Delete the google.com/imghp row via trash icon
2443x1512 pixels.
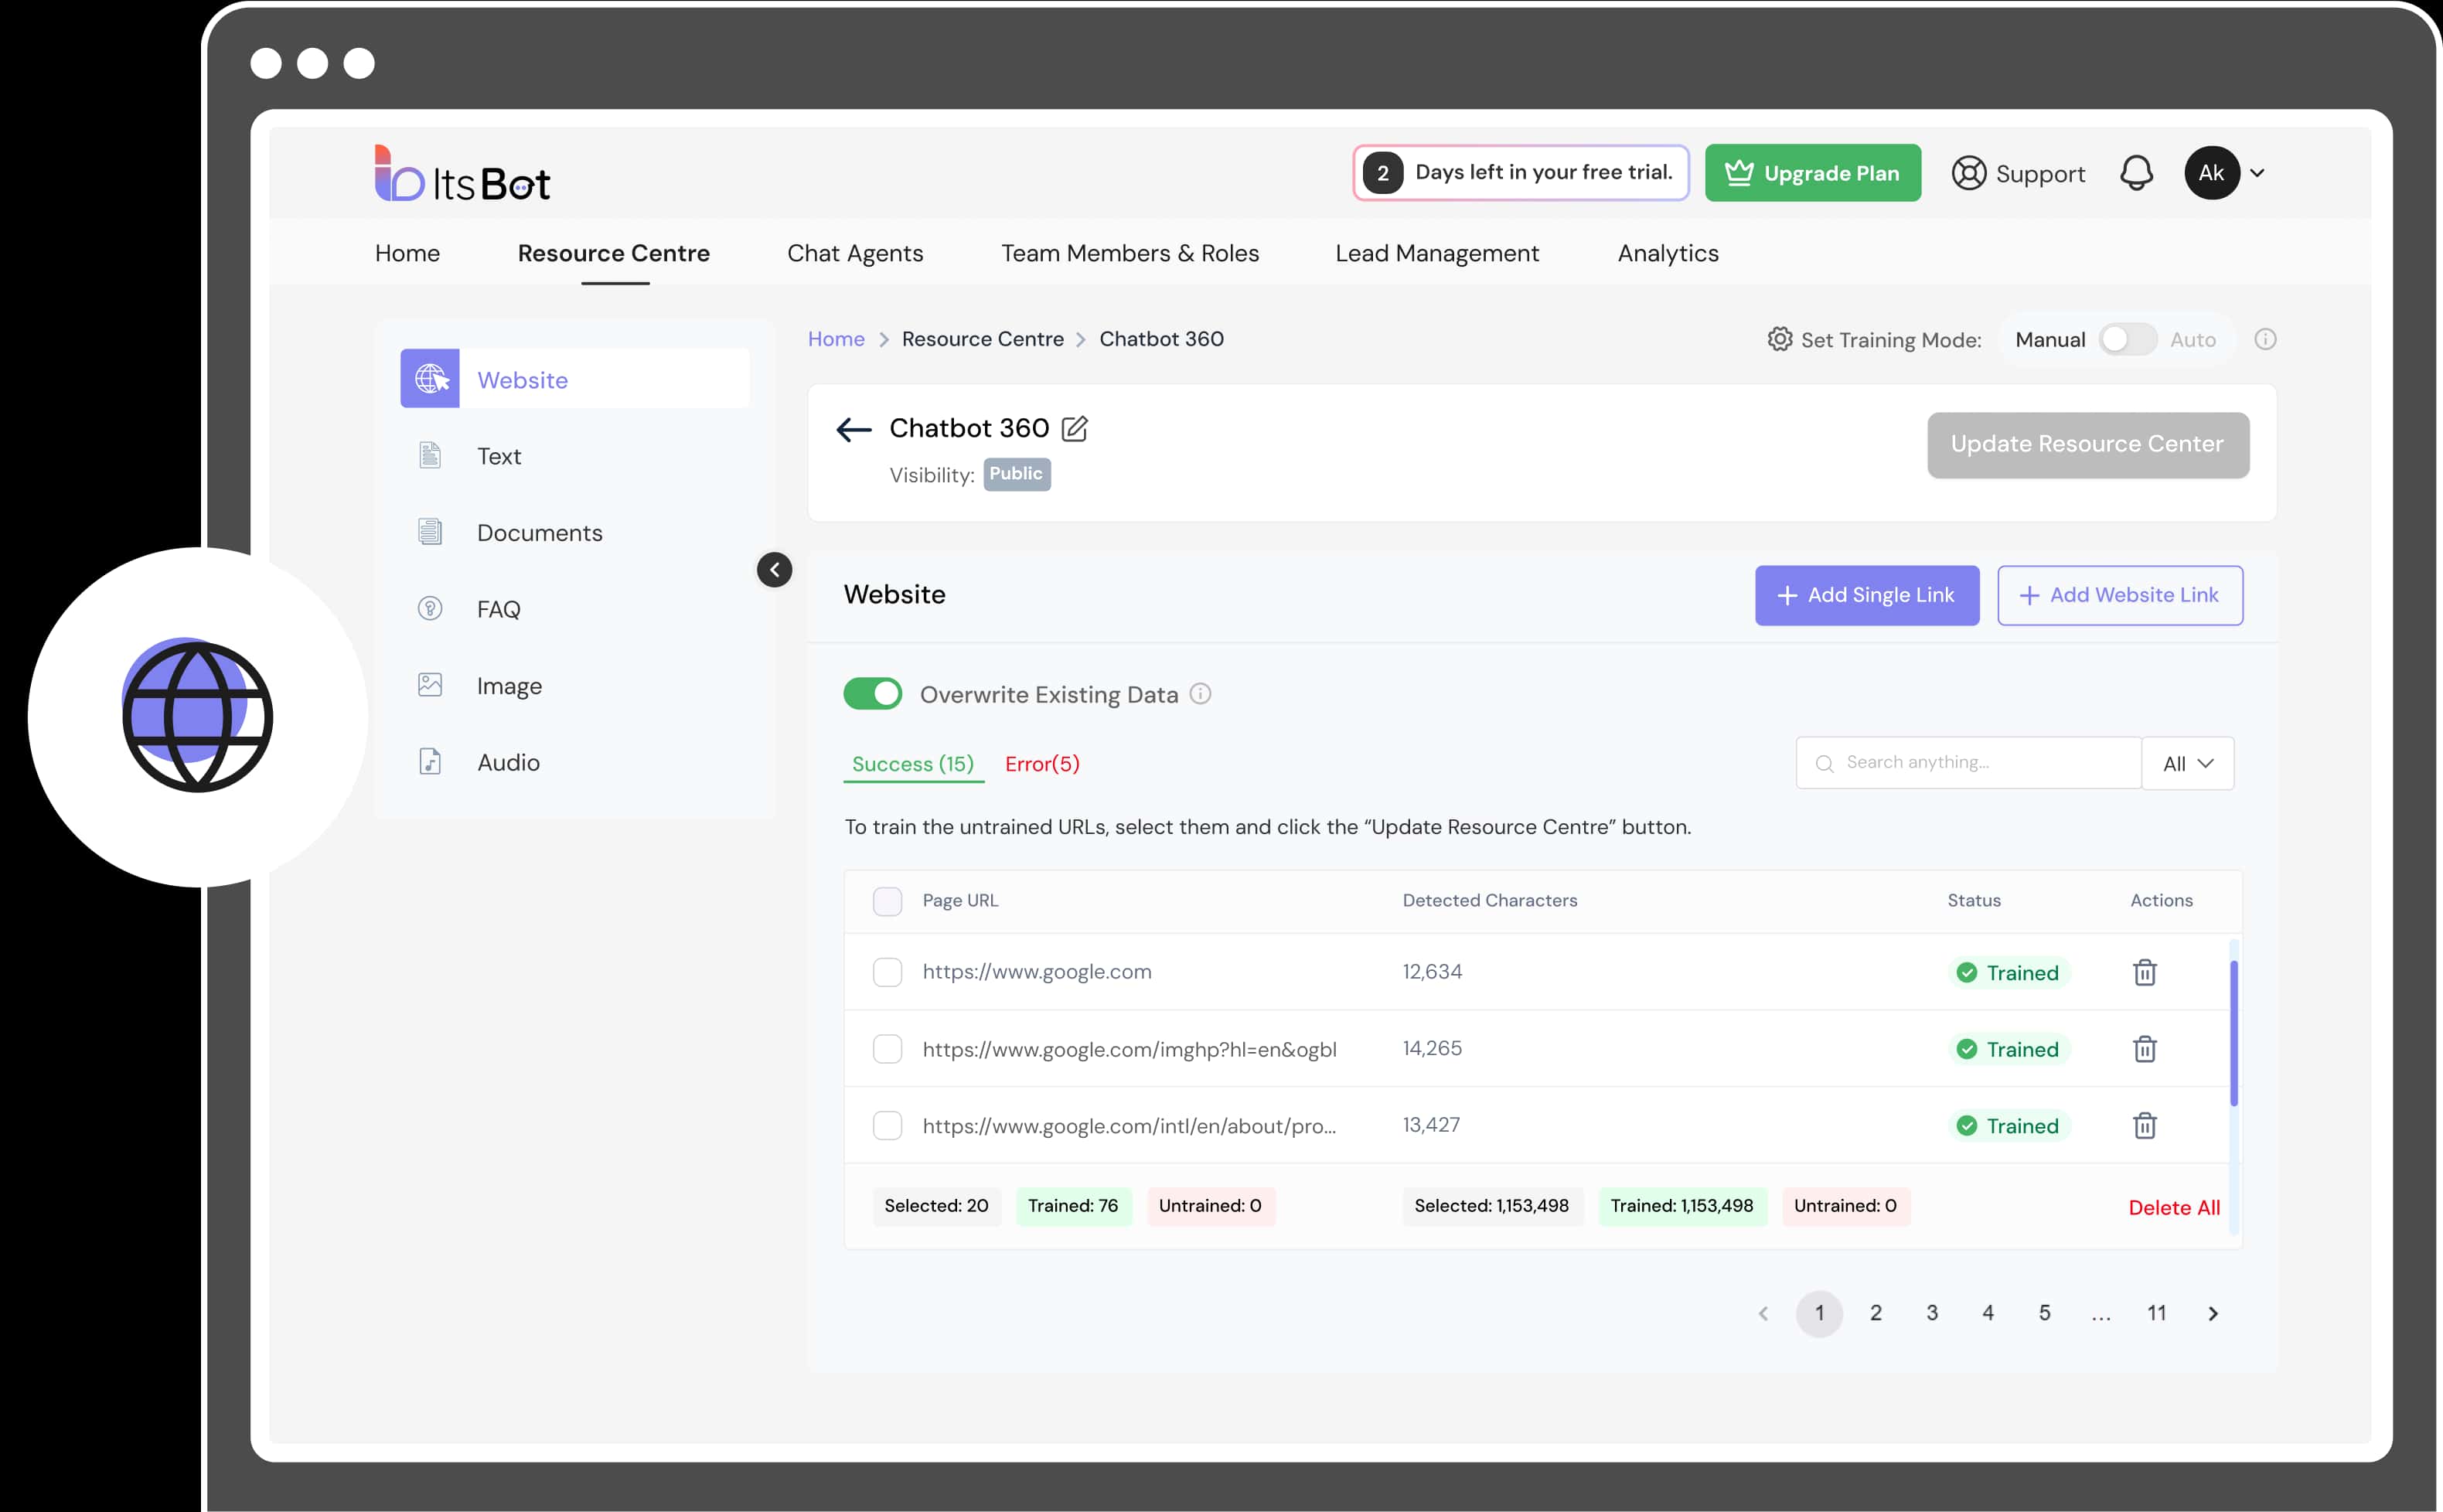2144,1049
